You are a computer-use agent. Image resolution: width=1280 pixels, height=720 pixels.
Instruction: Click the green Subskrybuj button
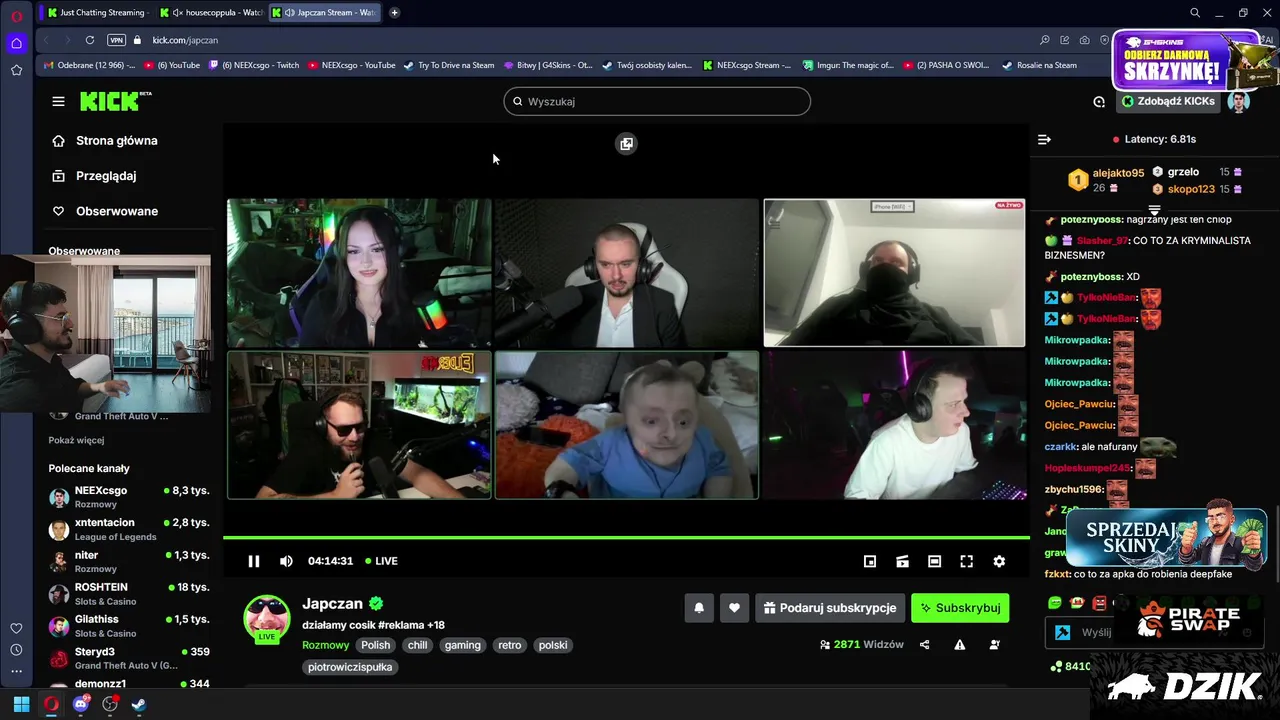click(960, 608)
